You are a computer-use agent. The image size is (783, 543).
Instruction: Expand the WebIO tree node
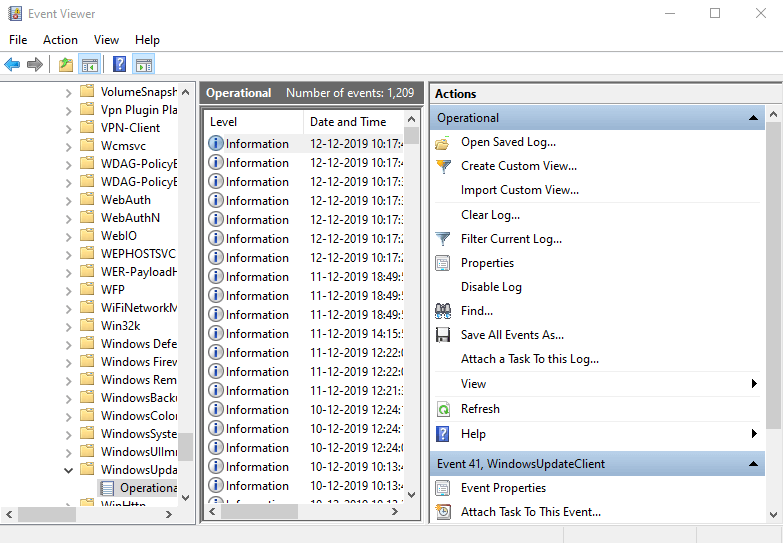69,236
